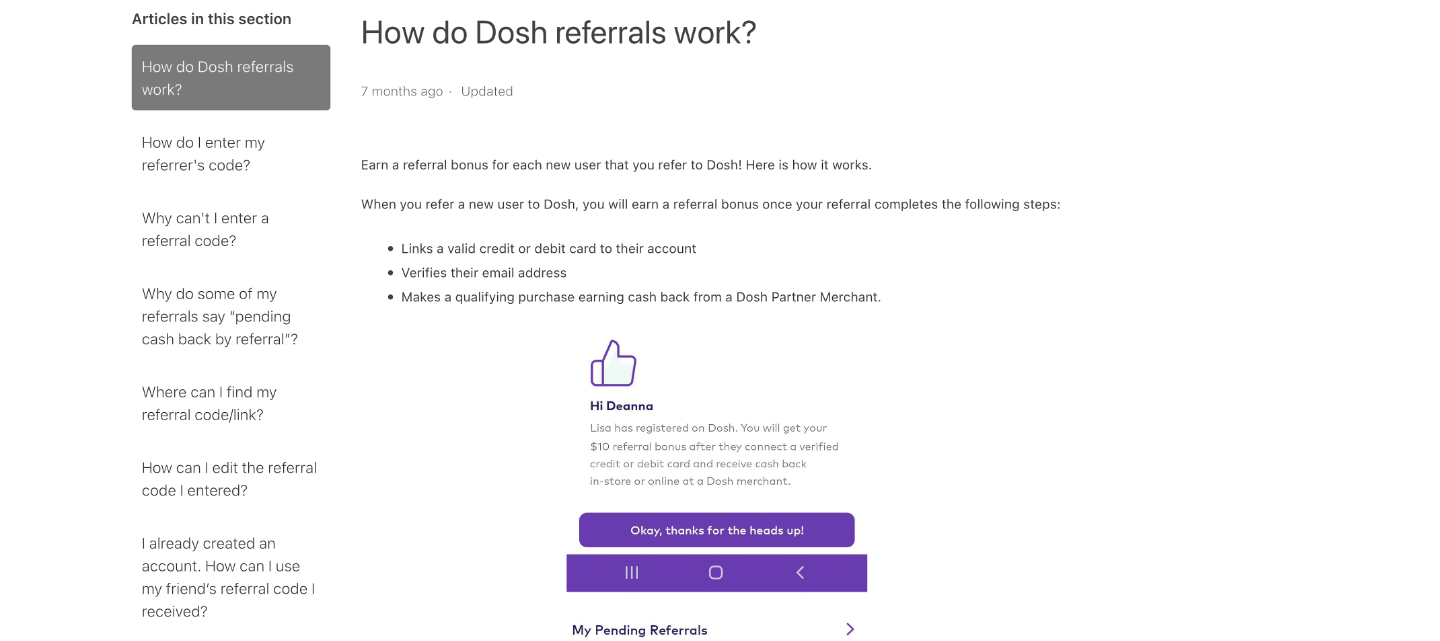Image resolution: width=1440 pixels, height=641 pixels.
Task: Select "How do Dosh referrals work?" sidebar article
Action: (231, 78)
